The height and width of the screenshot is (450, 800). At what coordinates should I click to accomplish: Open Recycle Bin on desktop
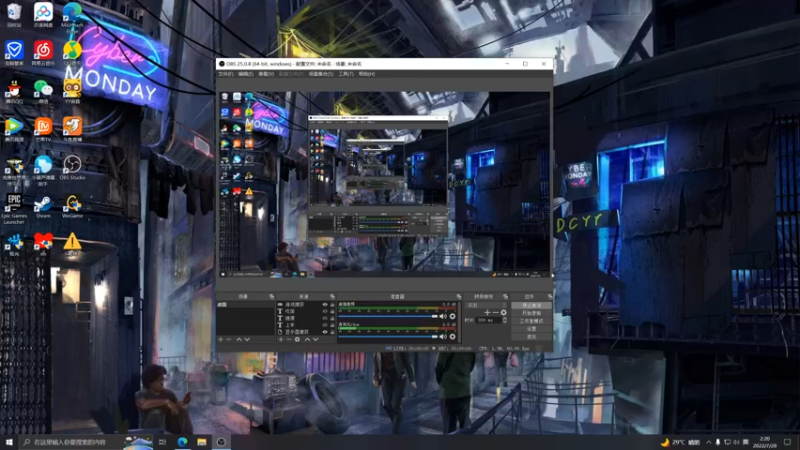click(14, 15)
